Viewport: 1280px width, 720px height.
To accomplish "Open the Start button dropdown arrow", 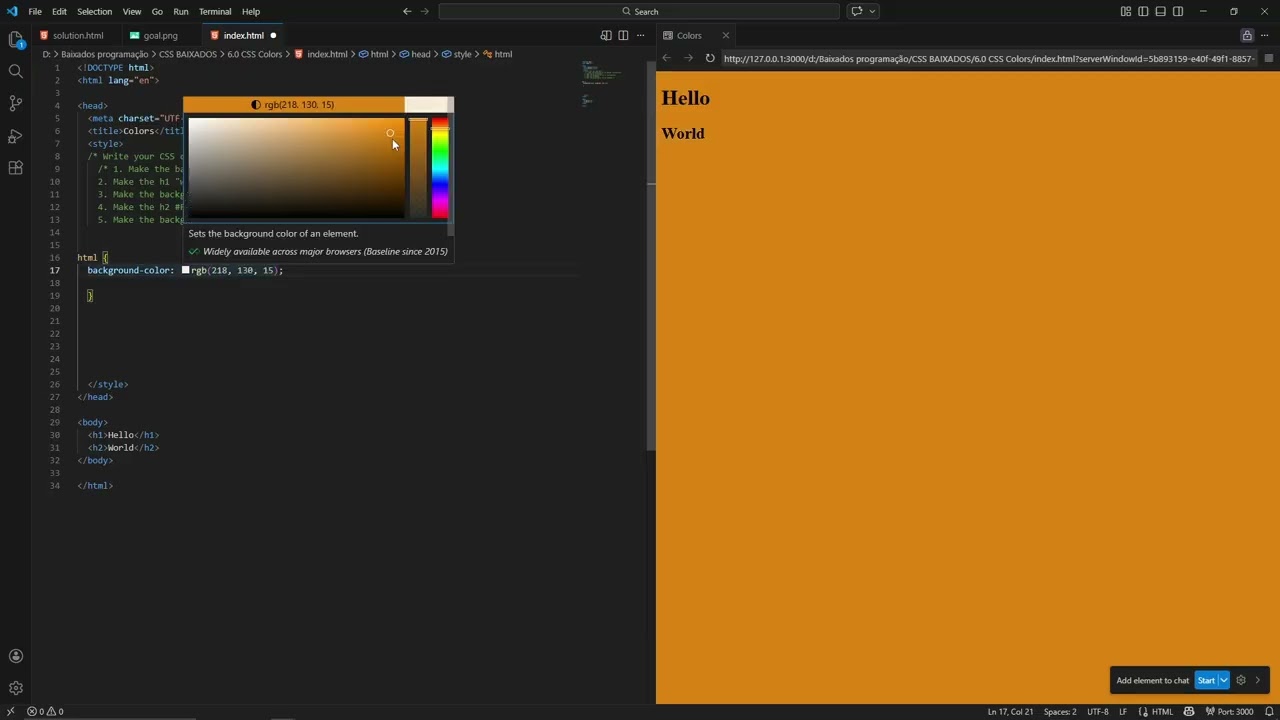I will pos(1223,680).
